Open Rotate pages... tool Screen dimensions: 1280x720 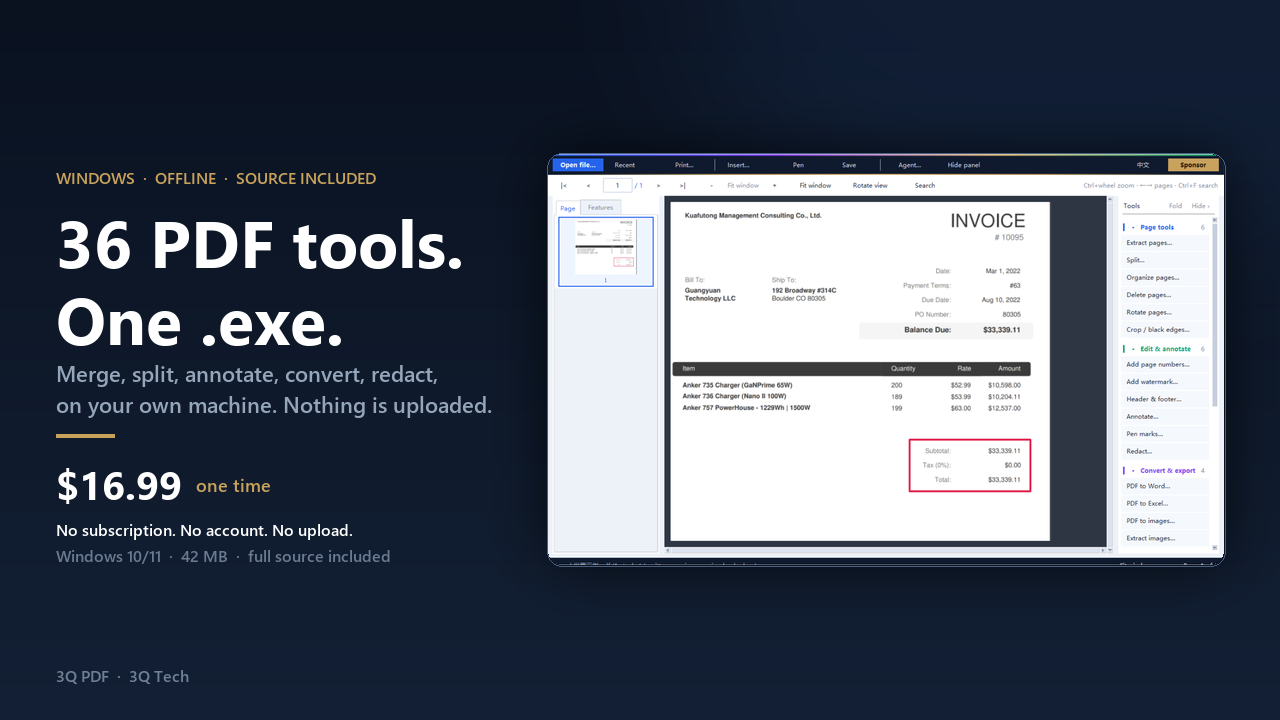(1165, 312)
